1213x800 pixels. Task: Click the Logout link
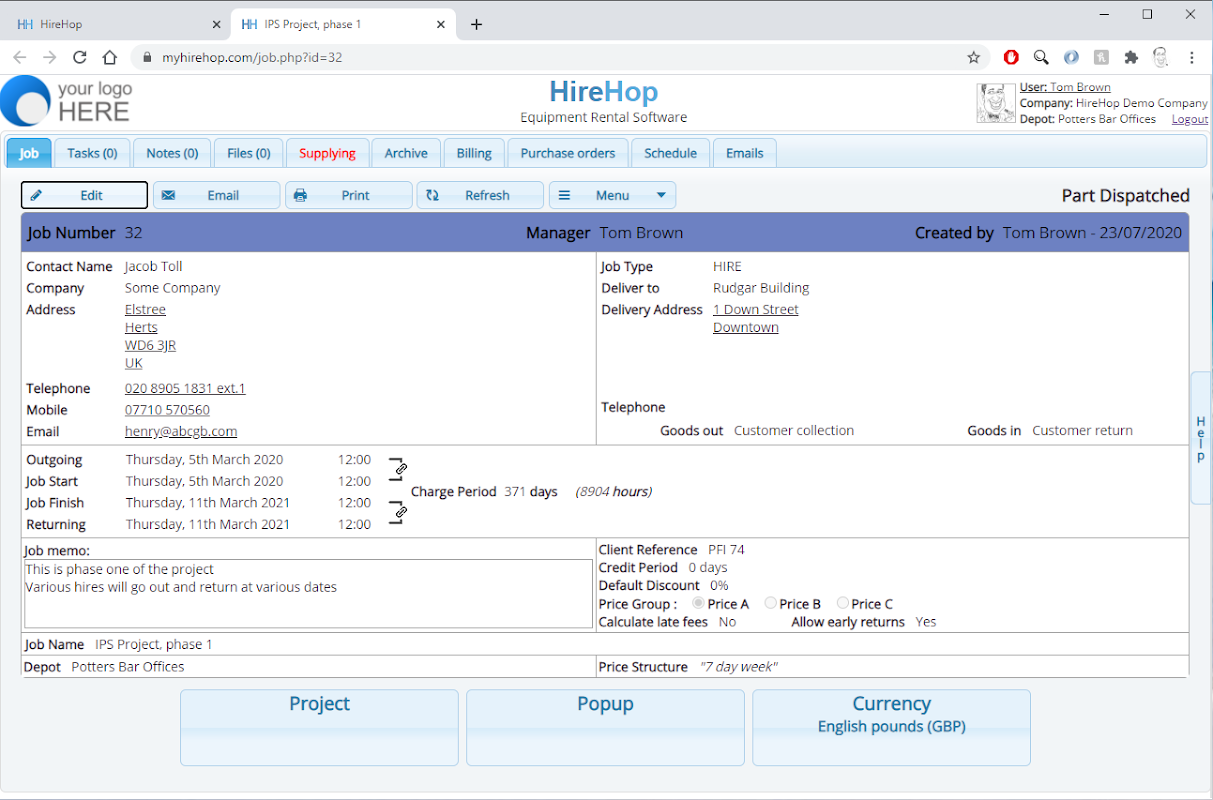[x=1190, y=119]
